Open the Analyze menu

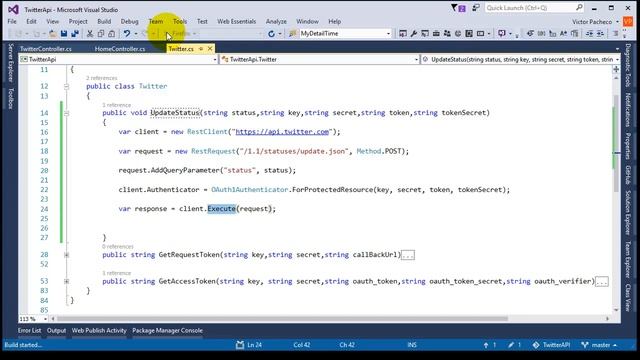tap(276, 22)
